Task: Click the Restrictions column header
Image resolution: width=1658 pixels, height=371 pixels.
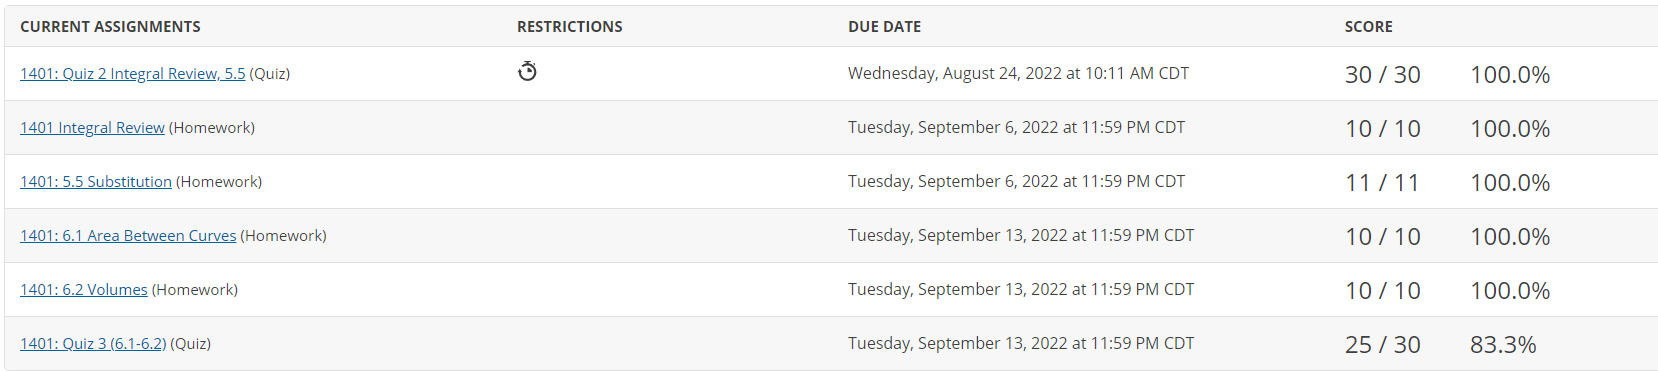Action: pos(570,27)
